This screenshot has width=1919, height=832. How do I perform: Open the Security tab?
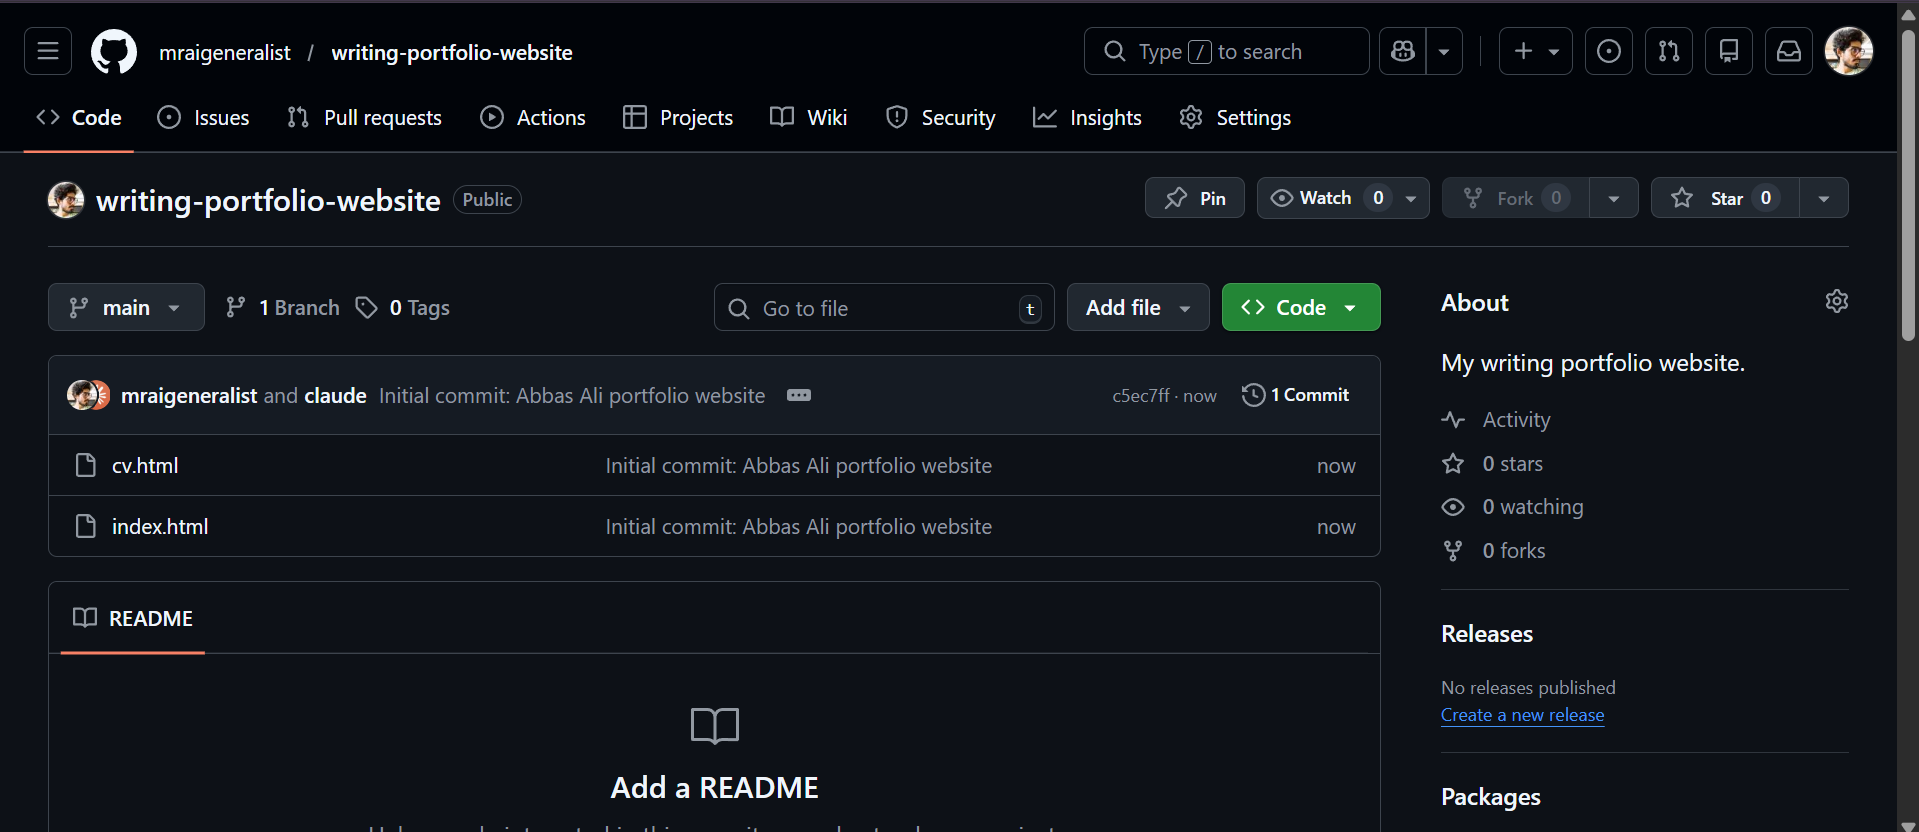[941, 117]
